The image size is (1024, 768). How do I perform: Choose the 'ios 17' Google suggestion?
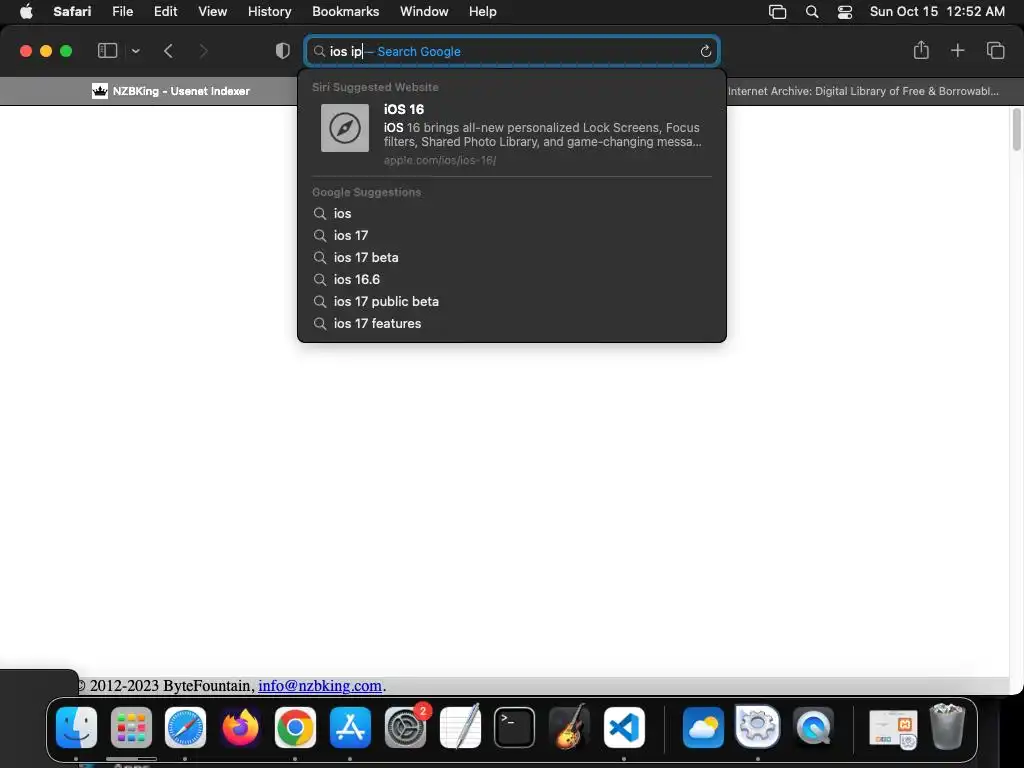pos(511,235)
